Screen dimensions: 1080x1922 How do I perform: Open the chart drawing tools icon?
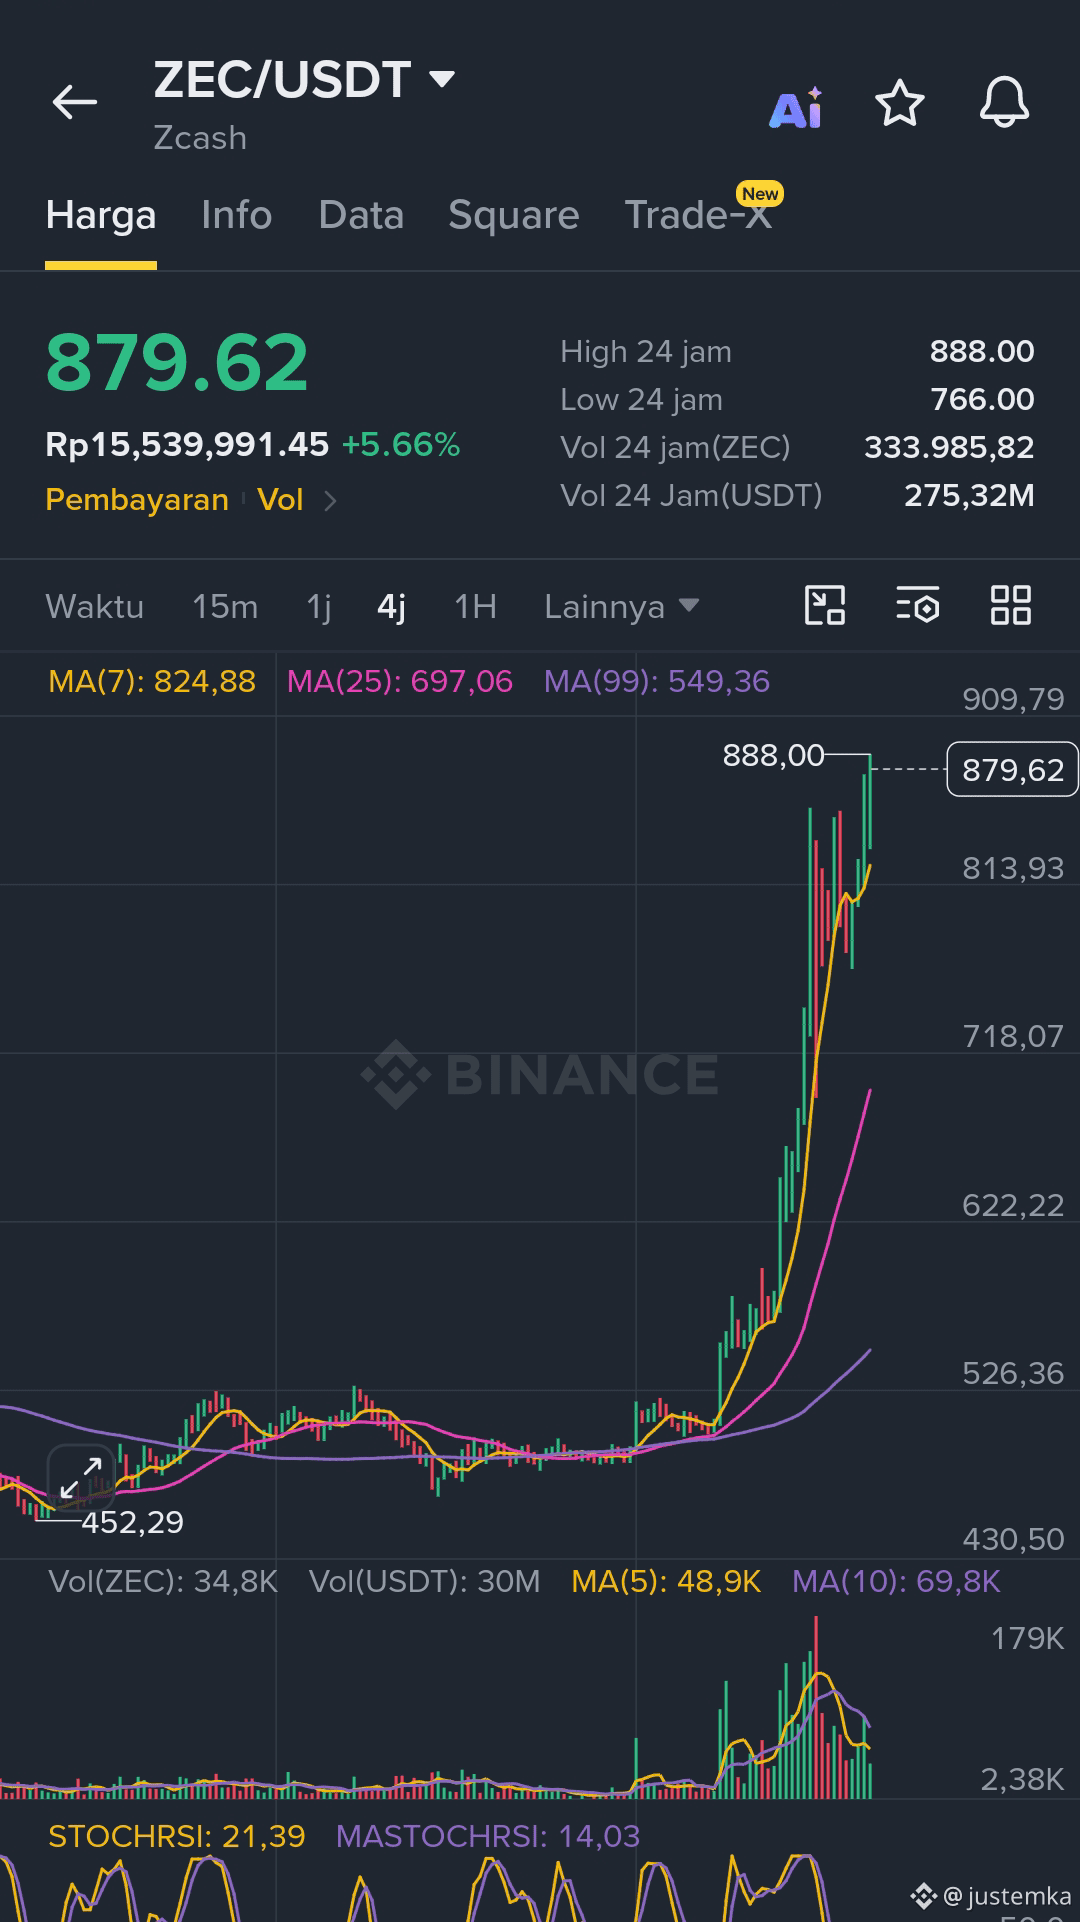coord(825,605)
